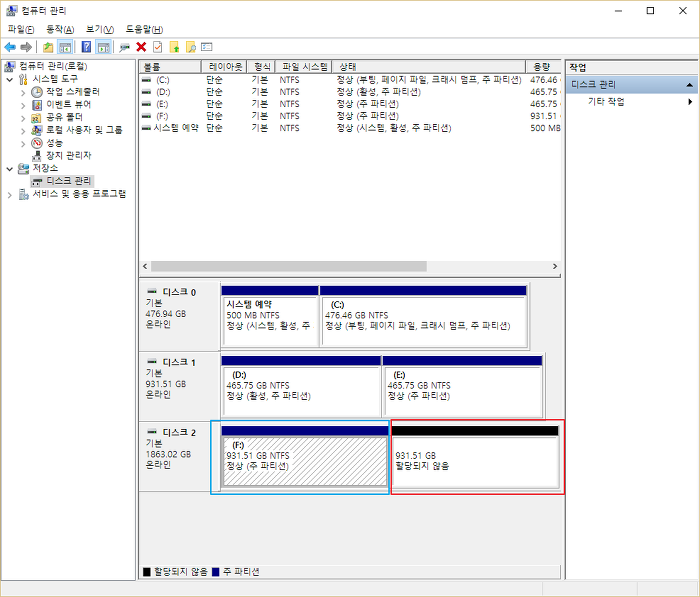Click the blue Back arrow in toolbar
Screen dimensions: 700x597
click(10, 47)
